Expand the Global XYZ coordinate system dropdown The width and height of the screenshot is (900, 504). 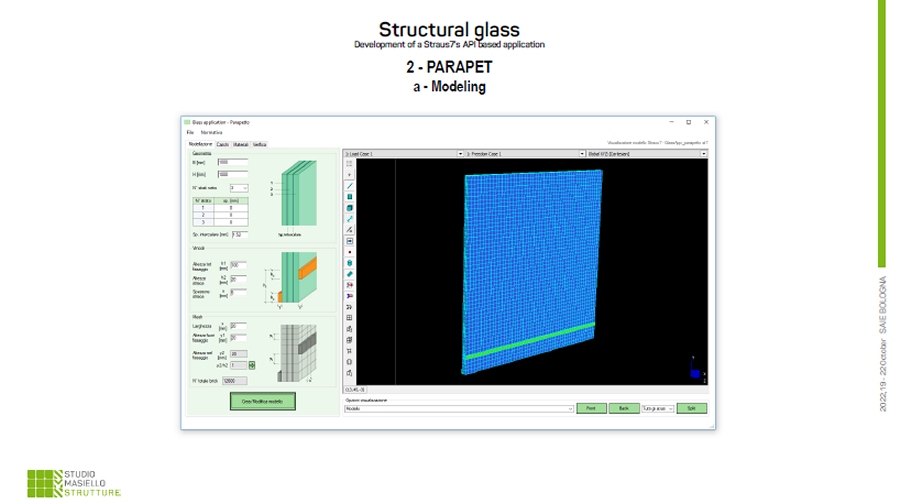[704, 155]
